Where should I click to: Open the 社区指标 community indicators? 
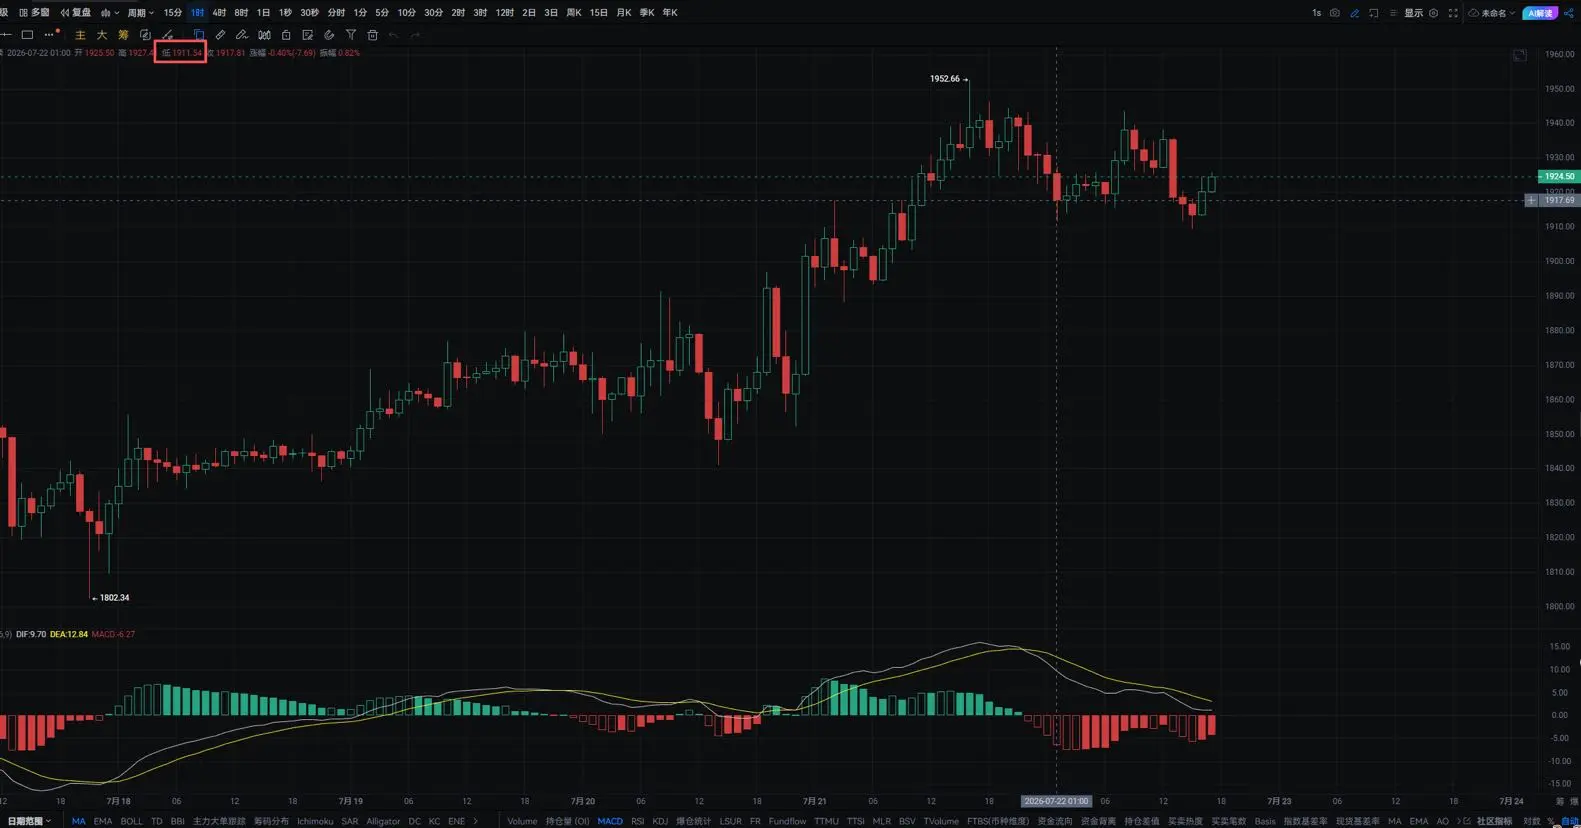tap(1494, 821)
